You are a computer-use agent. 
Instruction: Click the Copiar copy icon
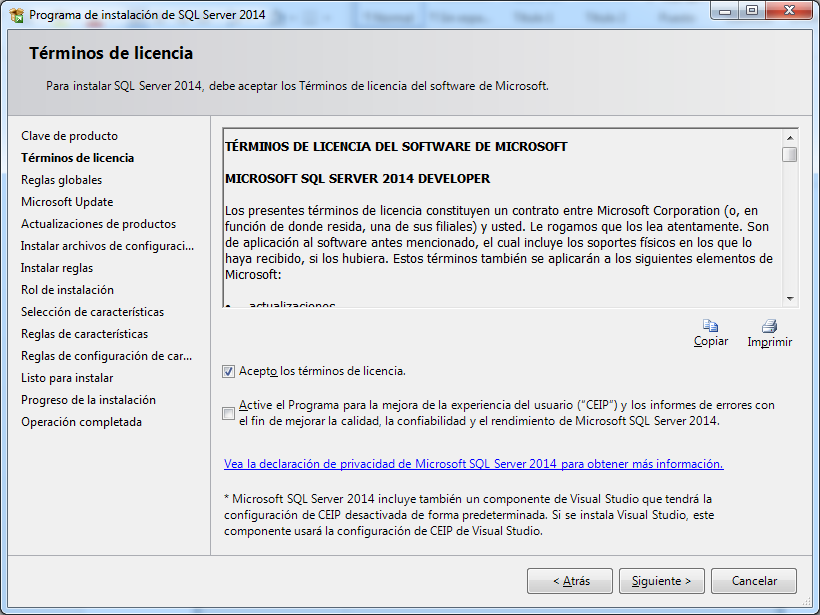pos(710,326)
